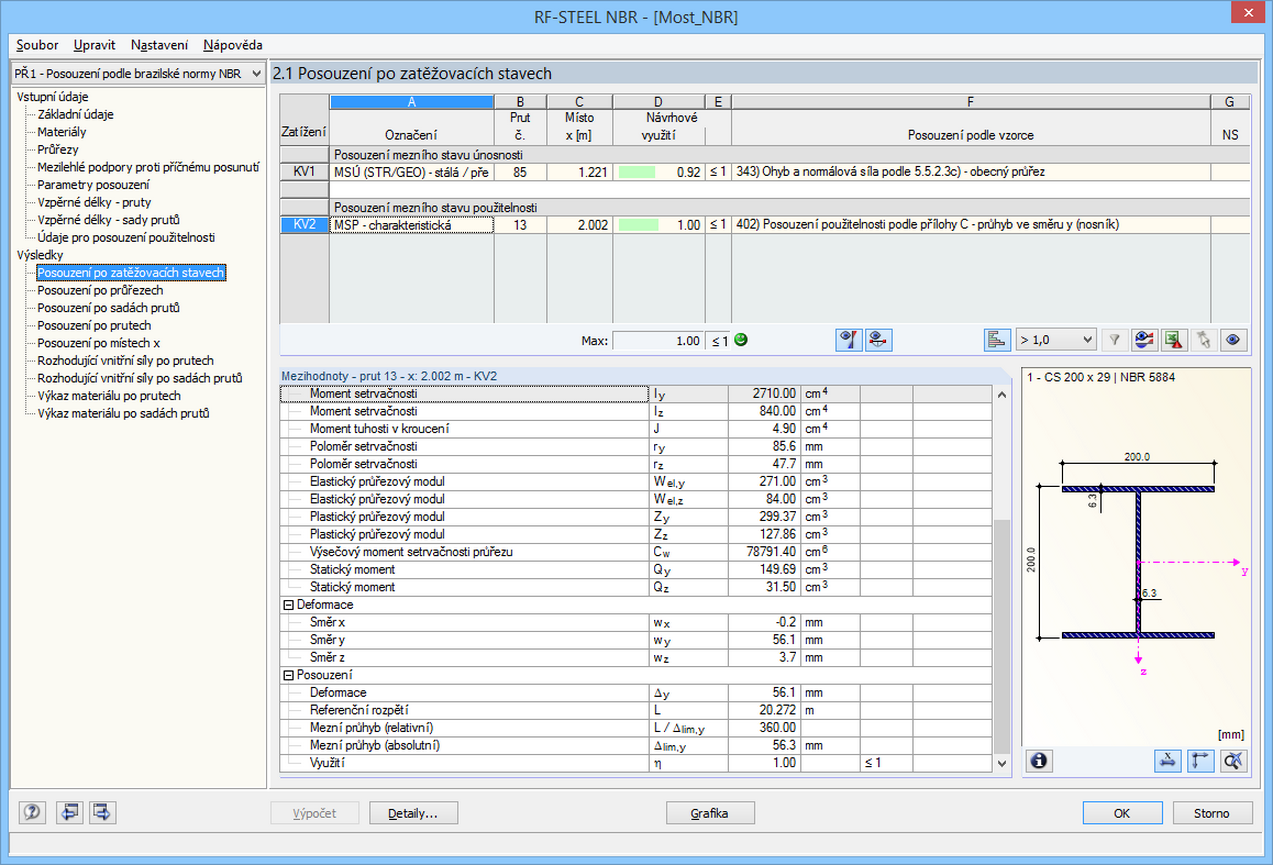Select the KV2 row header
Viewport: 1273px width, 866px height.
coord(305,225)
